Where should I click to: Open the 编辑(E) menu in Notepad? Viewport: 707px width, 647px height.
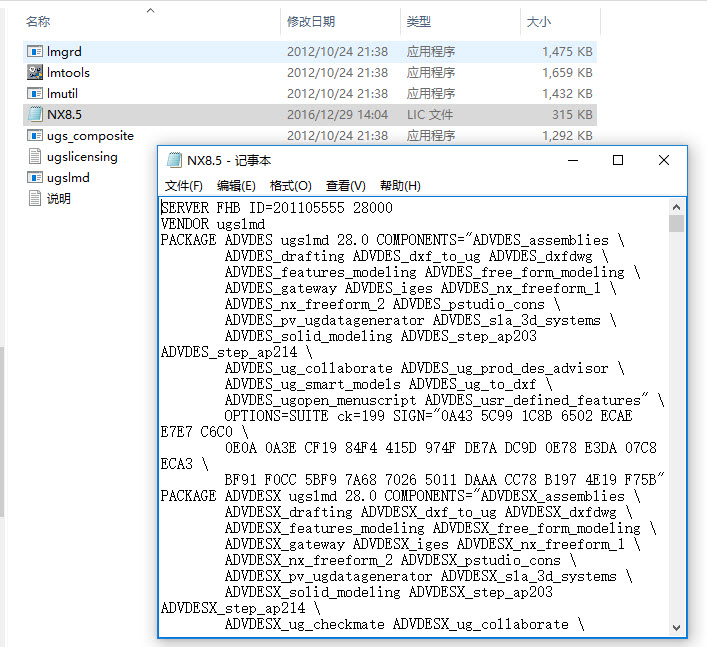pyautogui.click(x=236, y=186)
